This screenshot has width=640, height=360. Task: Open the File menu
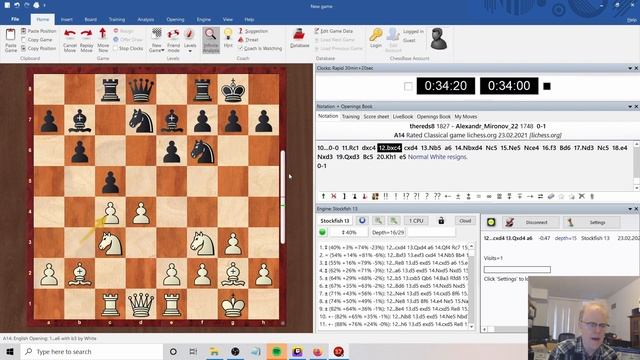point(15,19)
